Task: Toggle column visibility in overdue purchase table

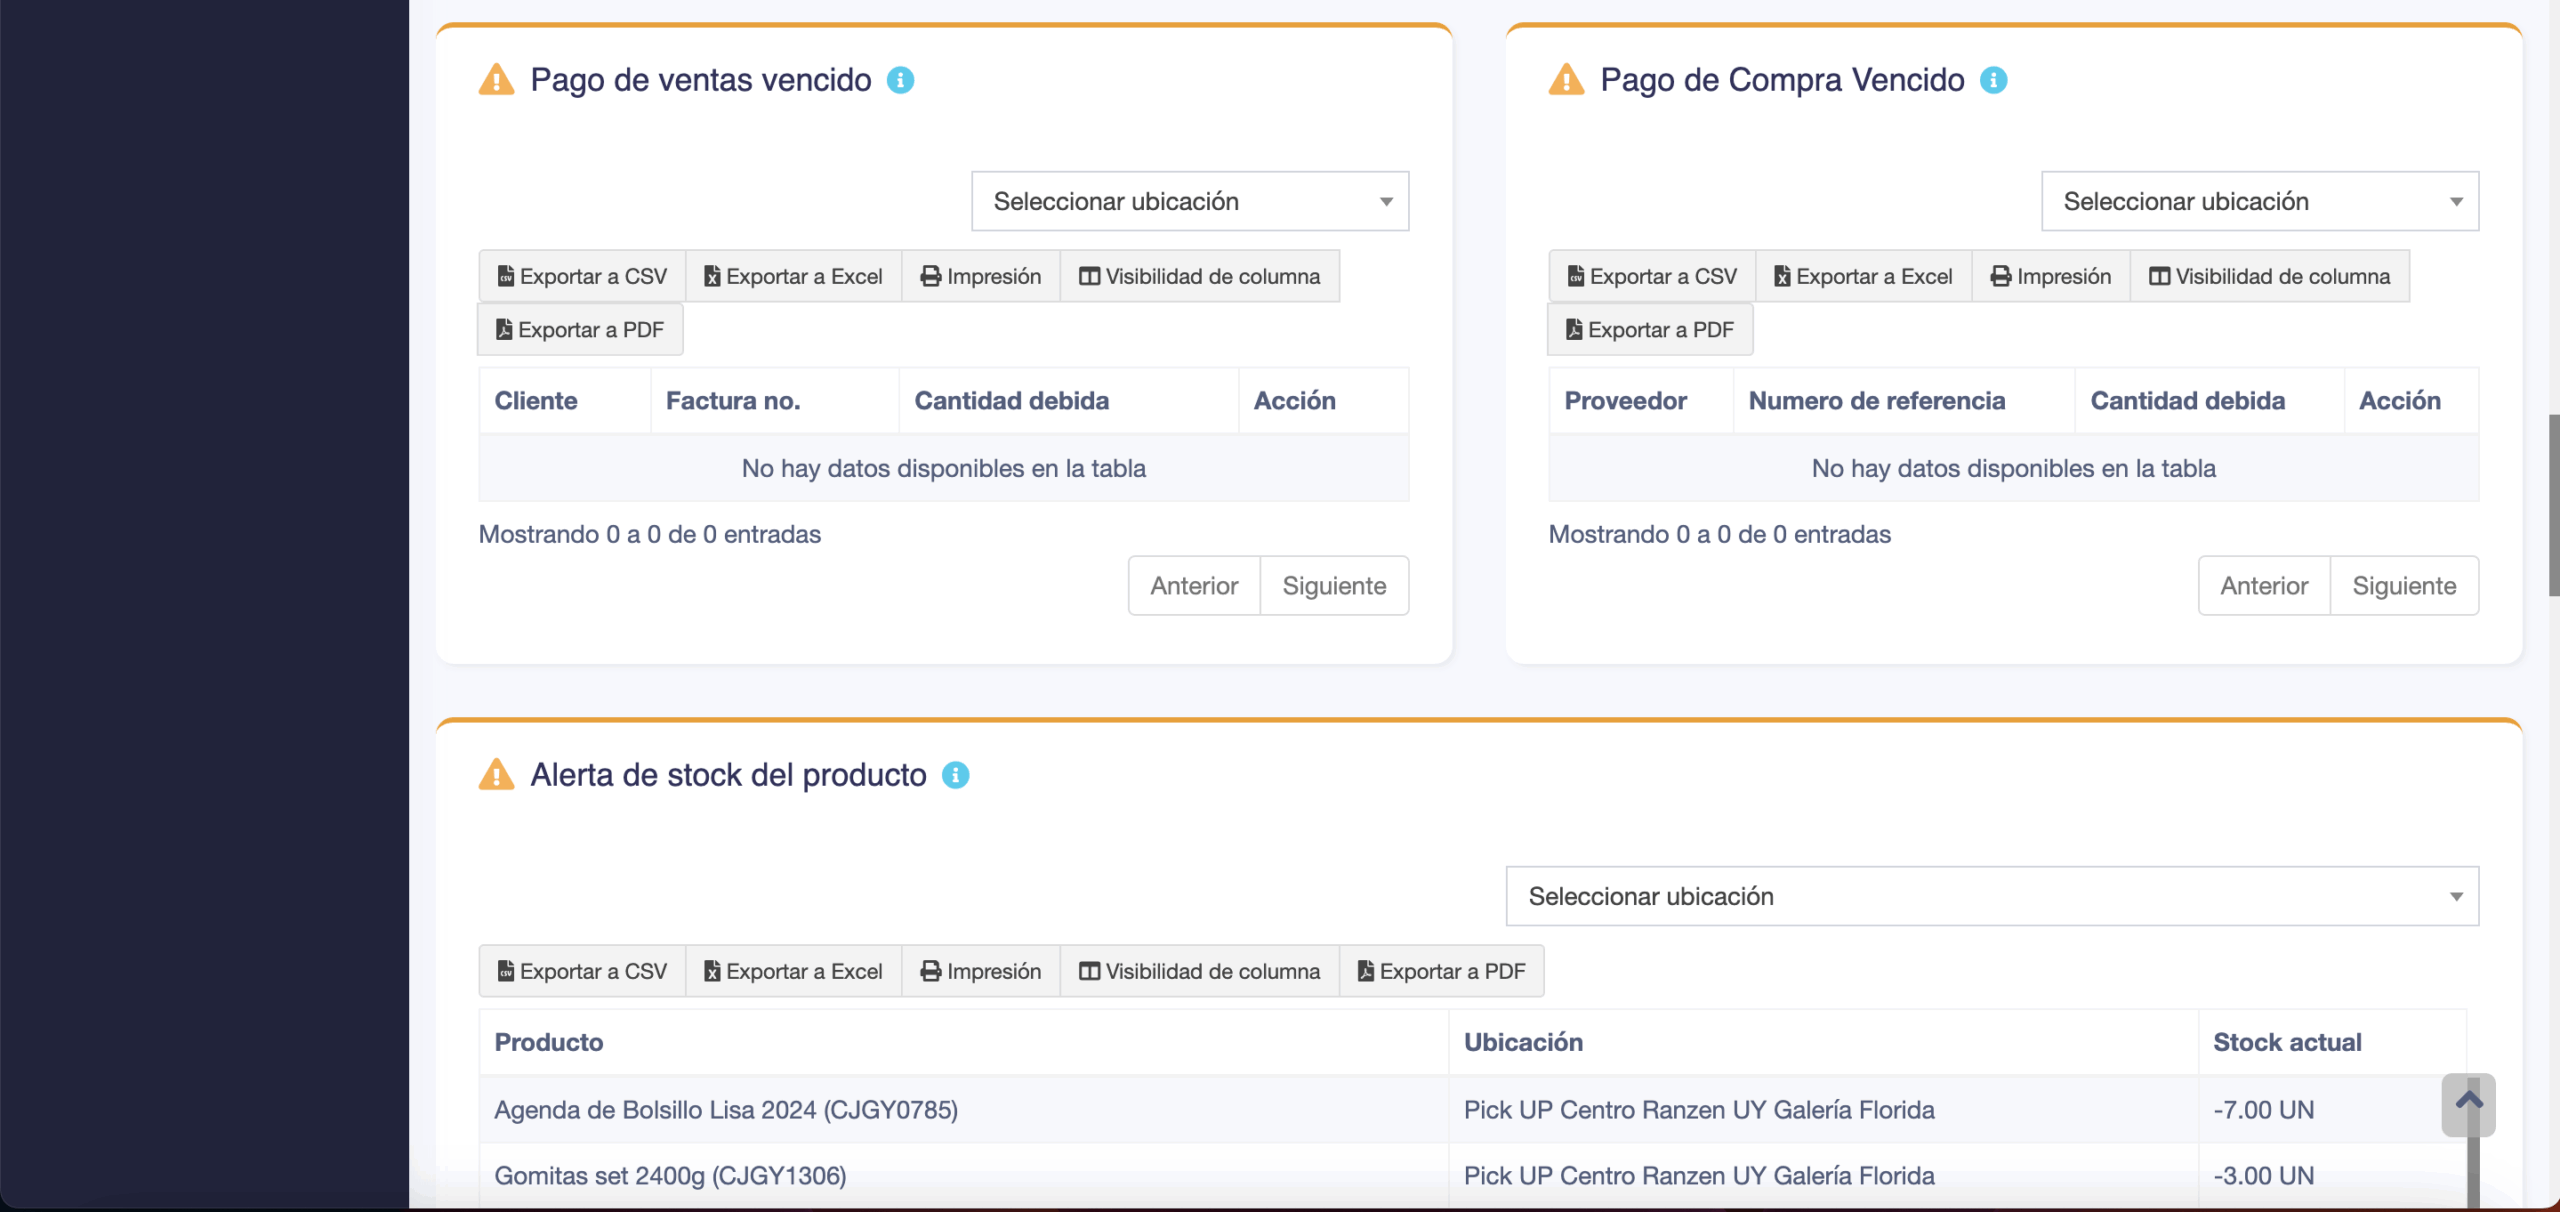Action: (2269, 276)
